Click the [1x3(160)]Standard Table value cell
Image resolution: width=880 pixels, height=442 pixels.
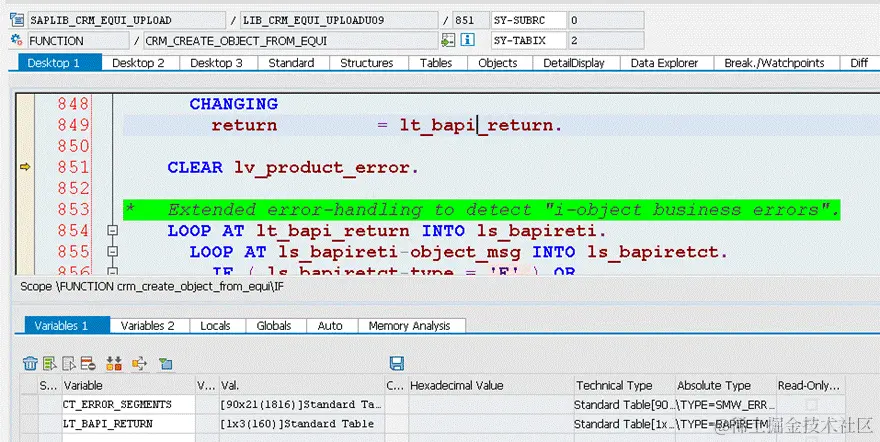tap(301, 423)
